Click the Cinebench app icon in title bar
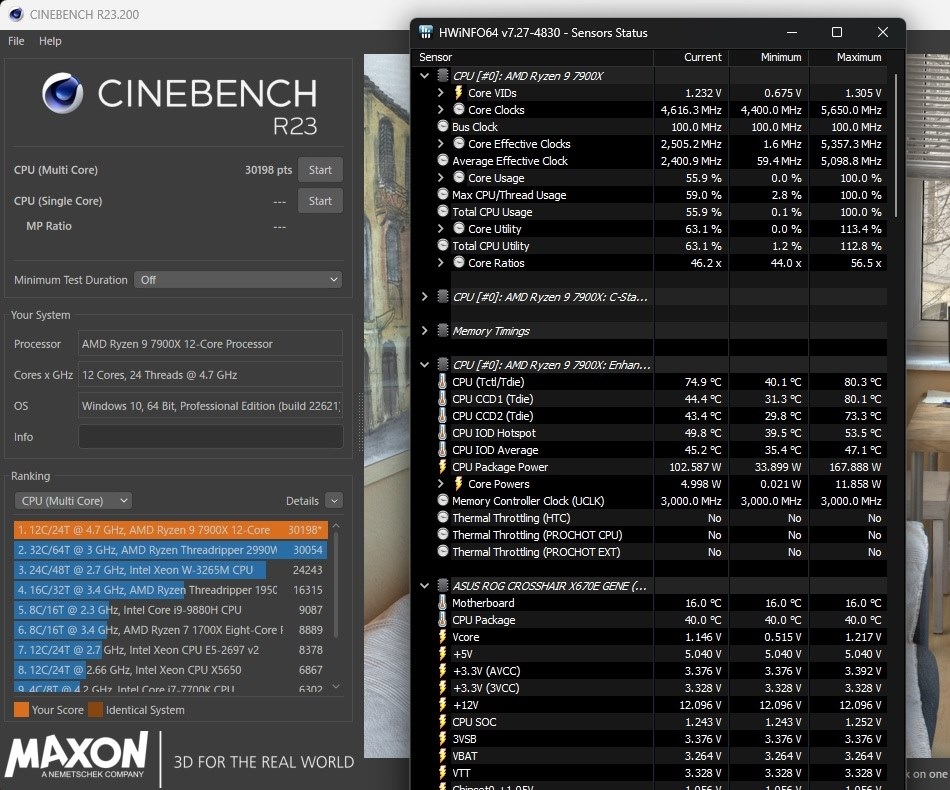The width and height of the screenshot is (950, 790). [16, 14]
